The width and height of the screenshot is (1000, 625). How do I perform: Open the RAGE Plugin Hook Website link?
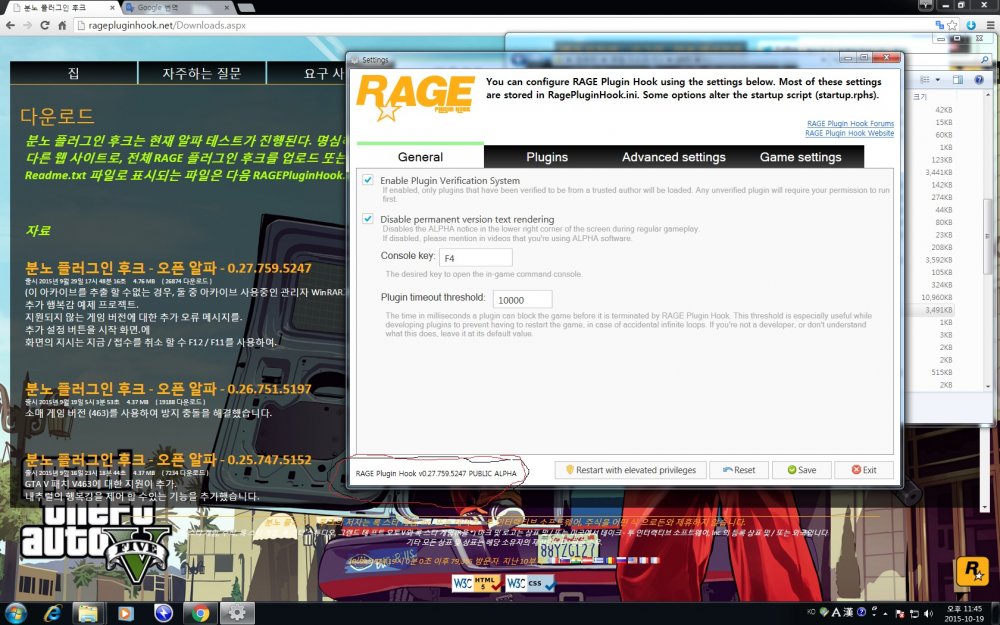(849, 133)
